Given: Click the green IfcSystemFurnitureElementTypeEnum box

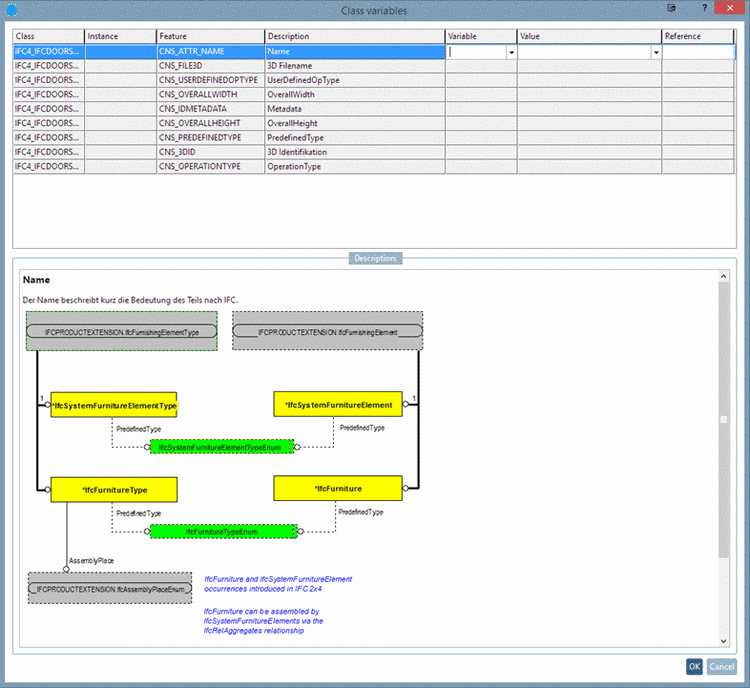Looking at the screenshot, I should click(x=222, y=447).
